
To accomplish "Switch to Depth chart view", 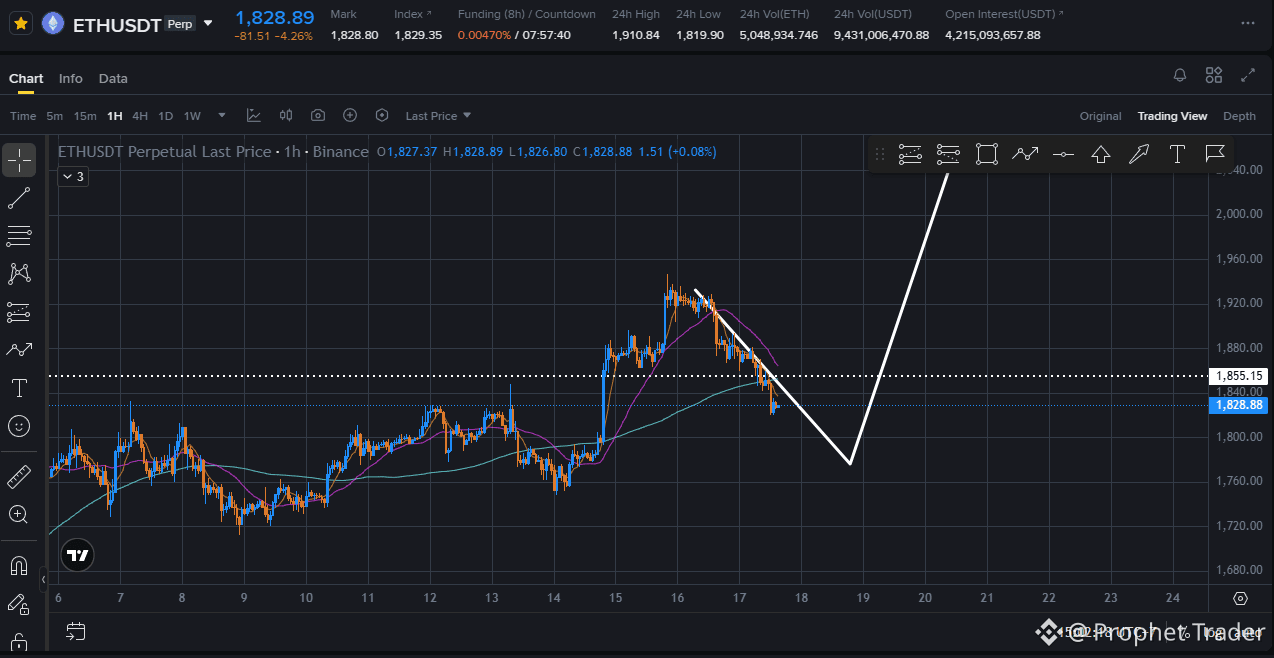I will (1239, 116).
